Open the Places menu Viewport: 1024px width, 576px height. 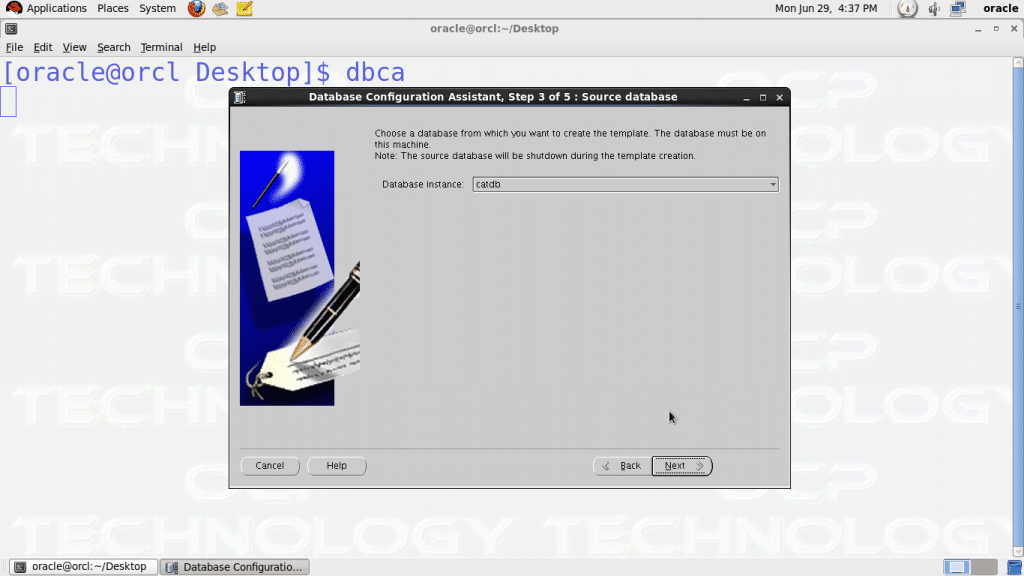pos(112,8)
